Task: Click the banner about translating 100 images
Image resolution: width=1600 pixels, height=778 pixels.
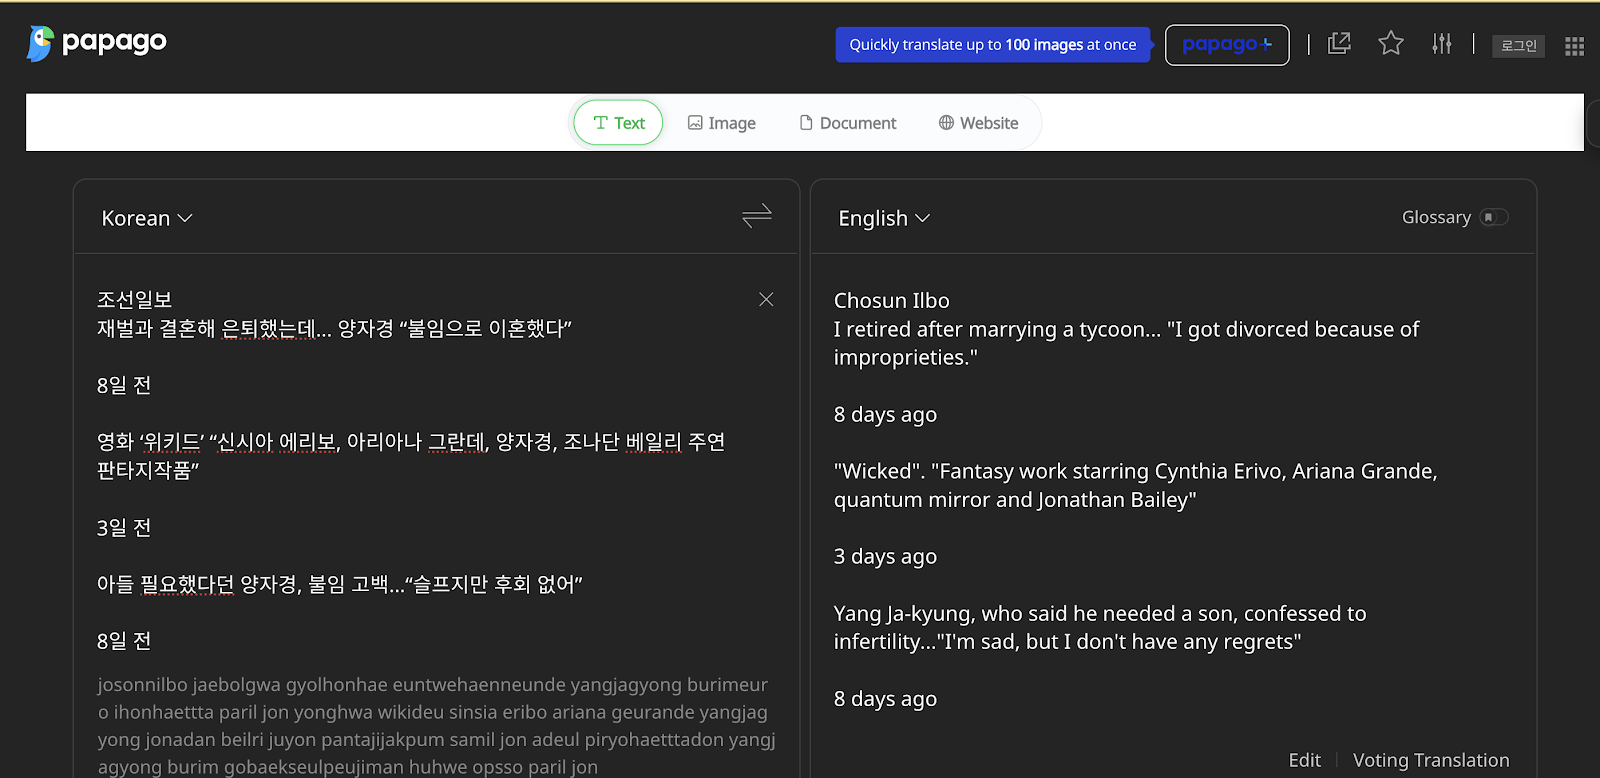Action: [x=993, y=45]
